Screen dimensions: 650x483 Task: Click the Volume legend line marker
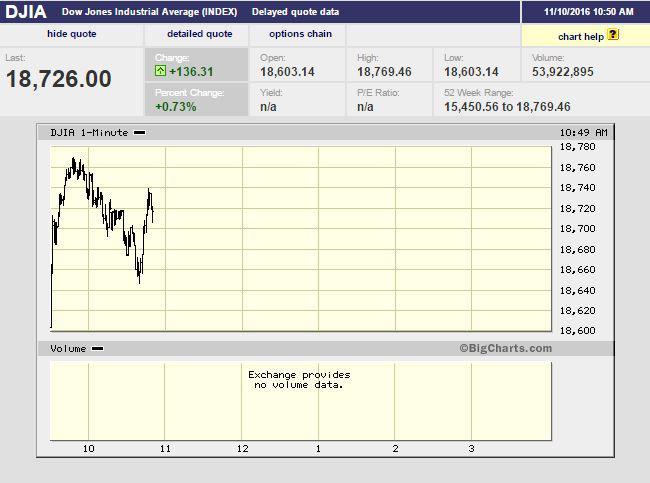(97, 349)
